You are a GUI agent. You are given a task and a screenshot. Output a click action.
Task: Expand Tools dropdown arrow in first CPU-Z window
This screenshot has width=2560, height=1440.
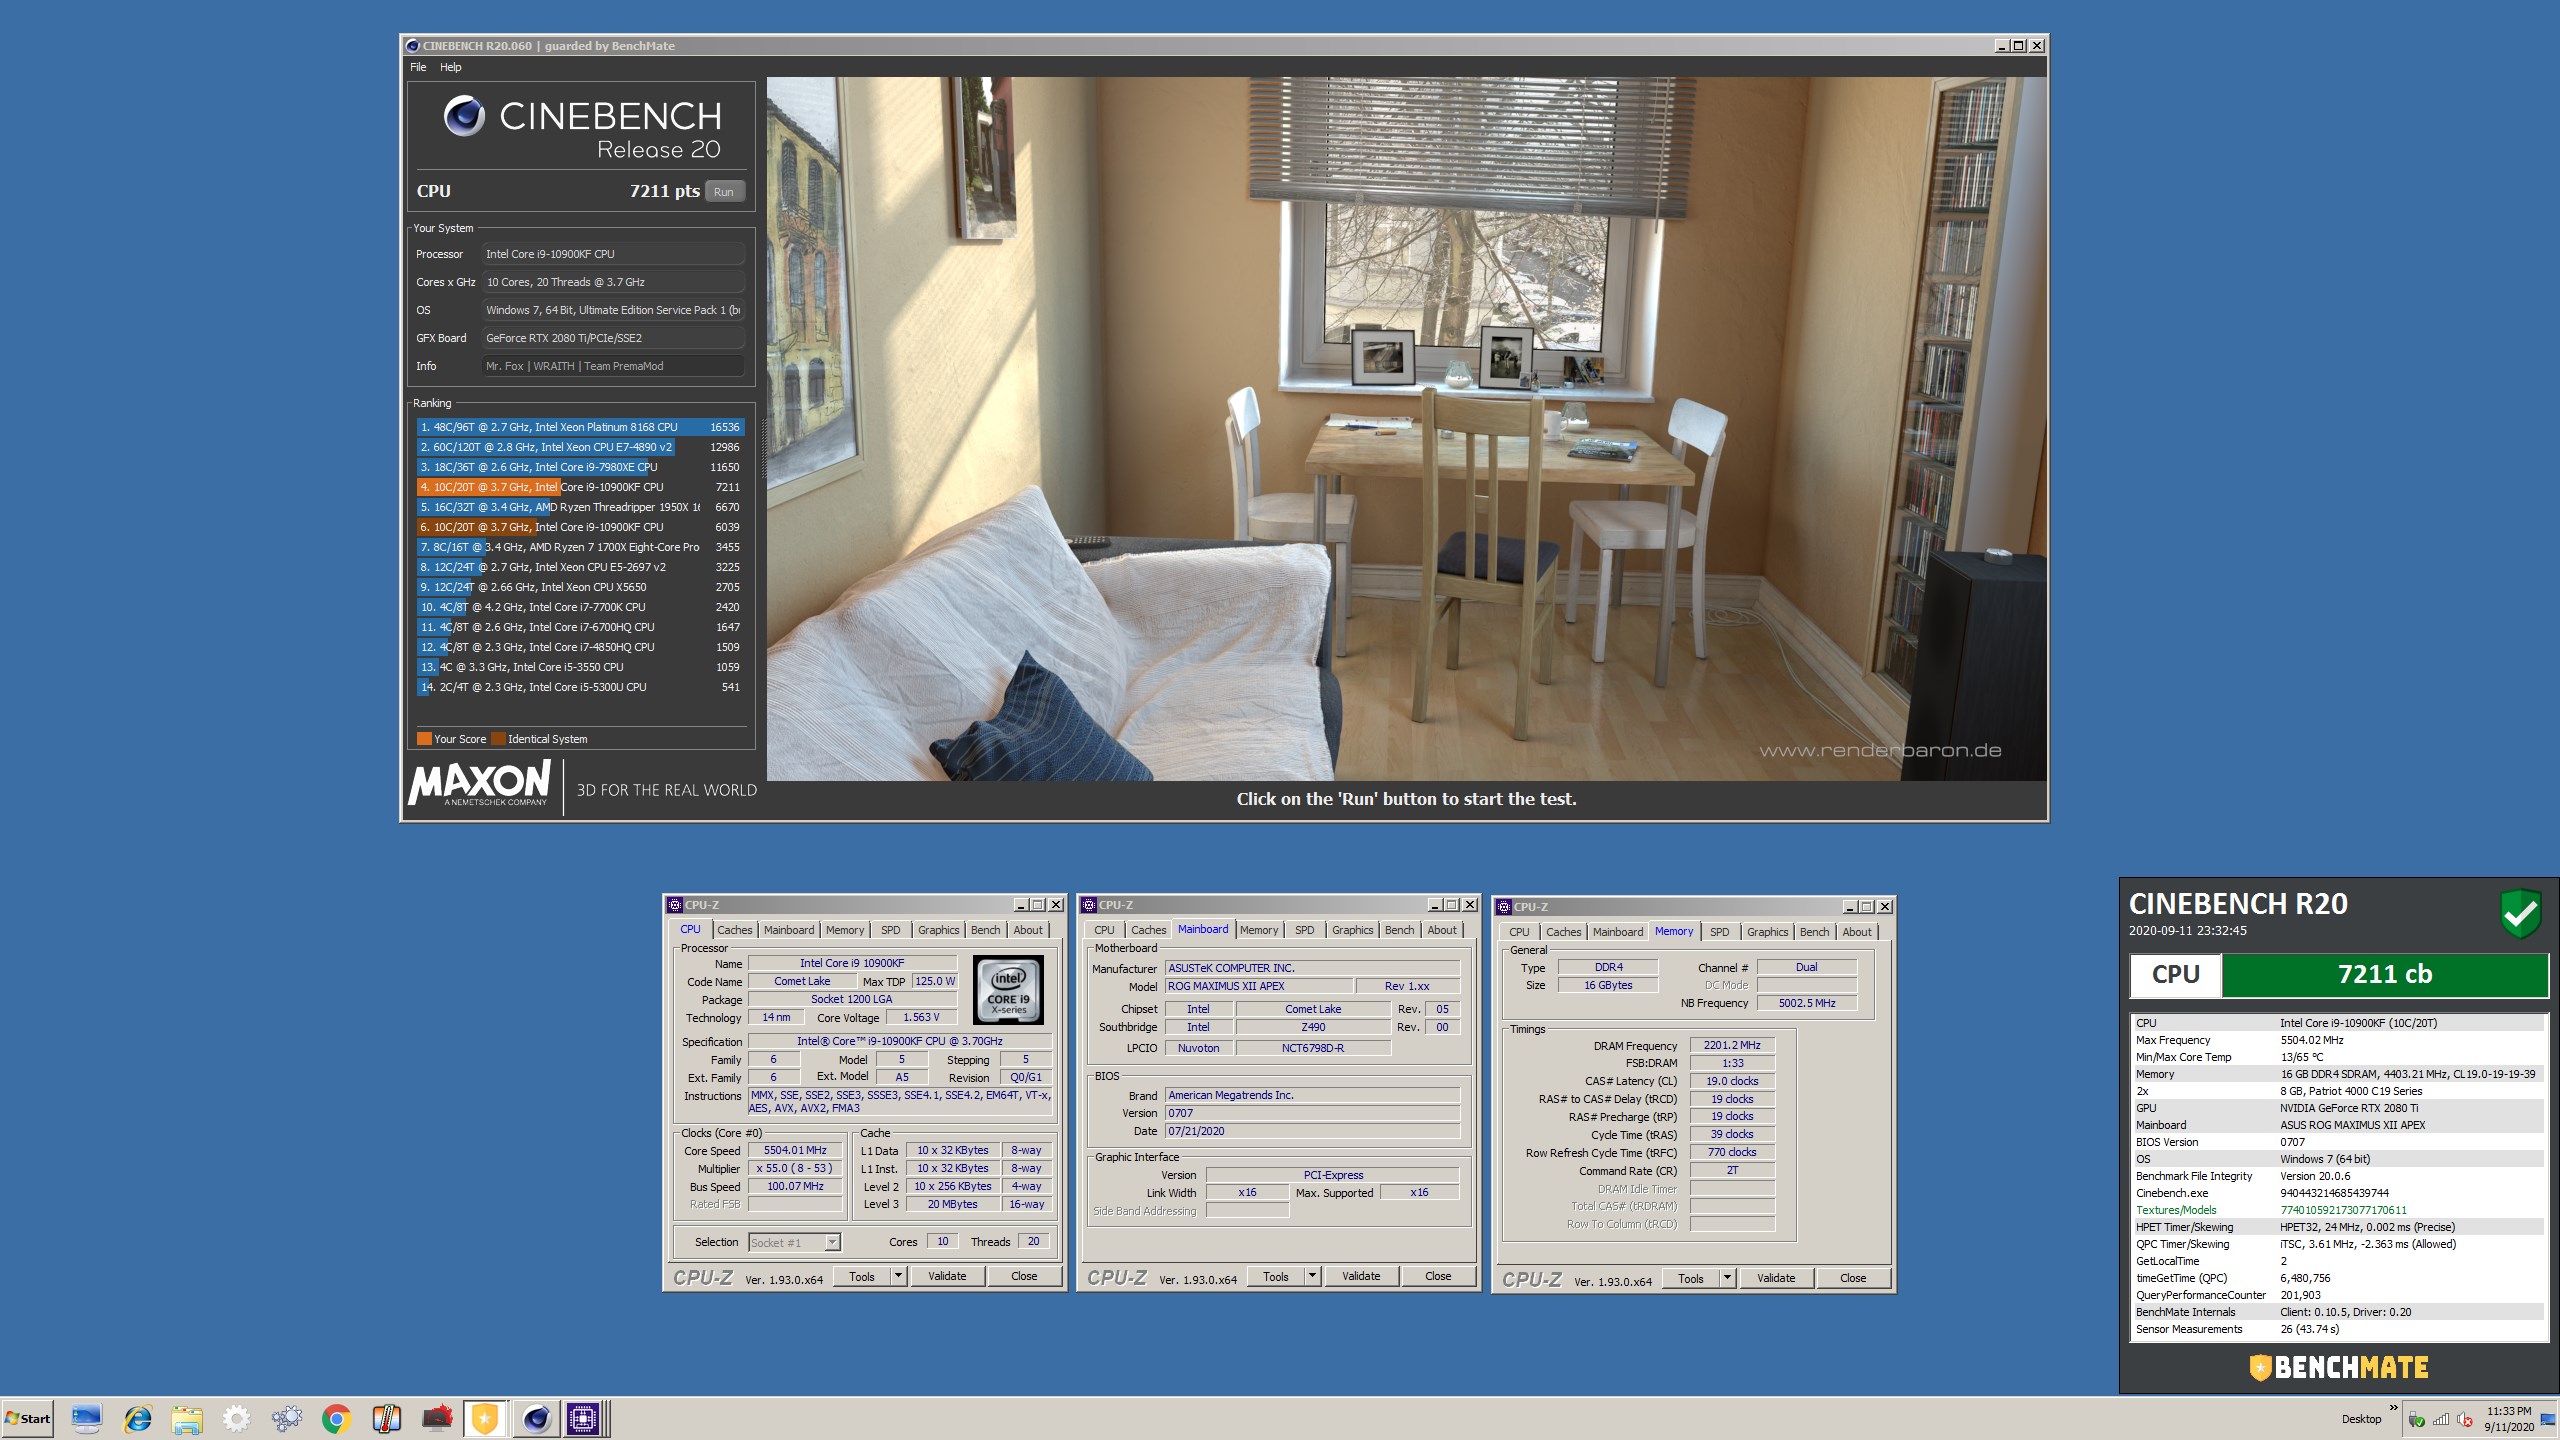(898, 1276)
